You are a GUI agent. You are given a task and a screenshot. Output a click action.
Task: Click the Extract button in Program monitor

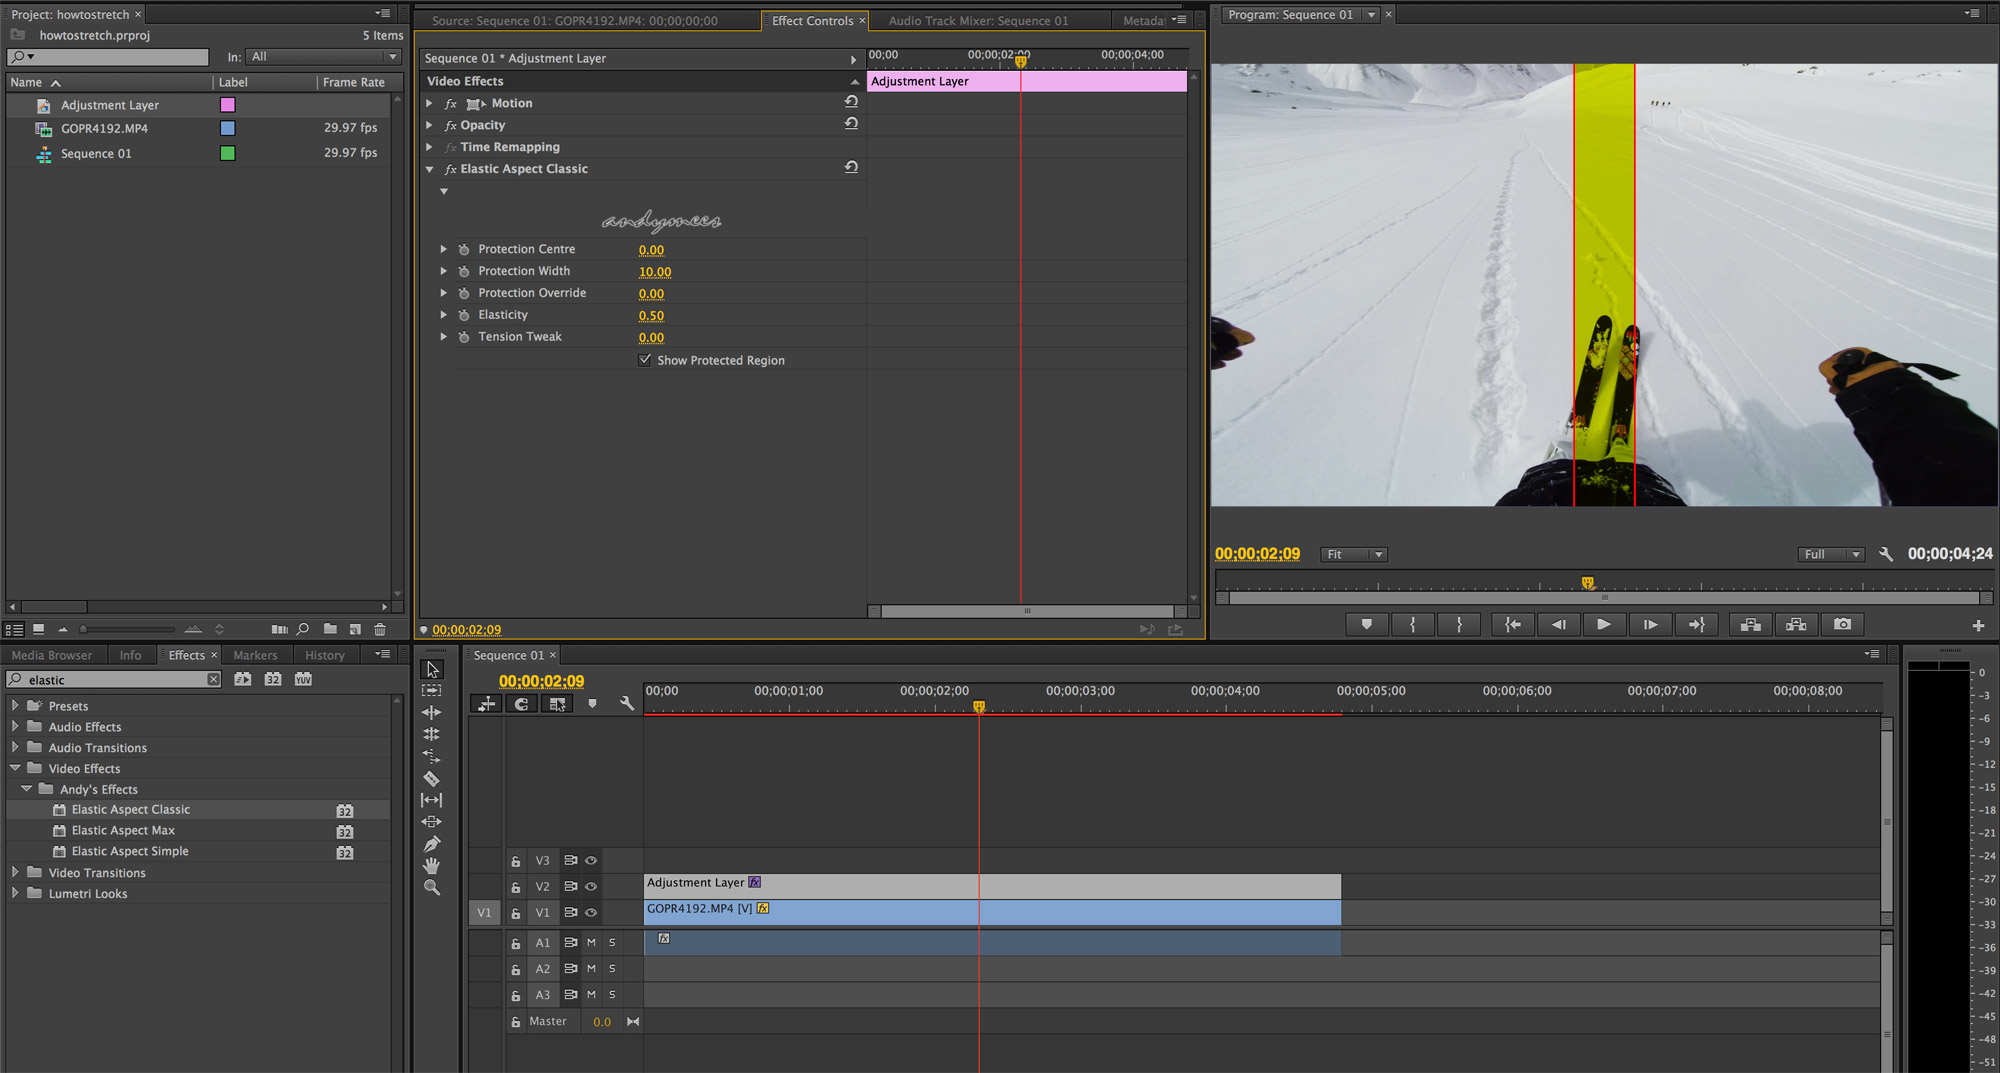click(x=1796, y=624)
